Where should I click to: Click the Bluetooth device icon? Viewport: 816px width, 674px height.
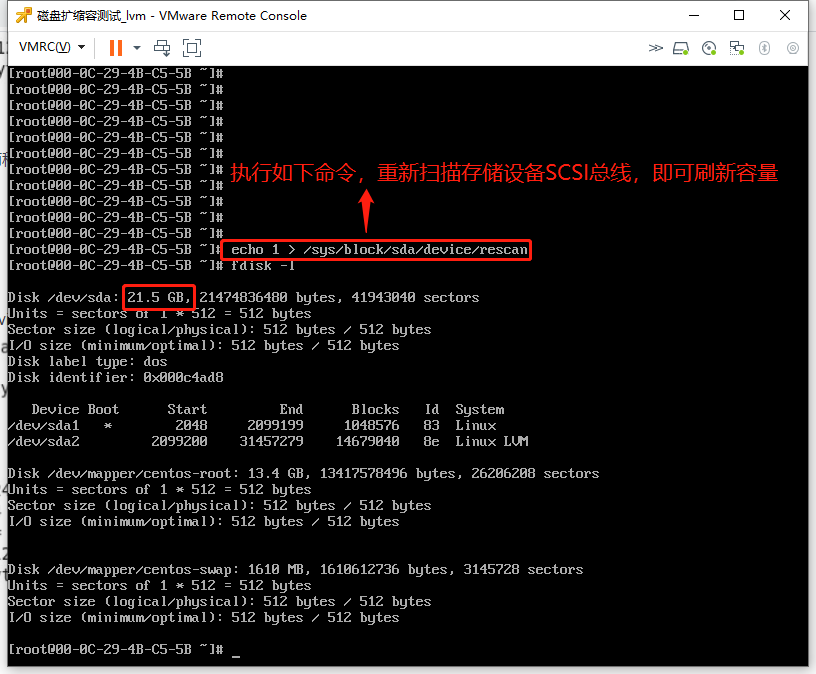(x=764, y=48)
